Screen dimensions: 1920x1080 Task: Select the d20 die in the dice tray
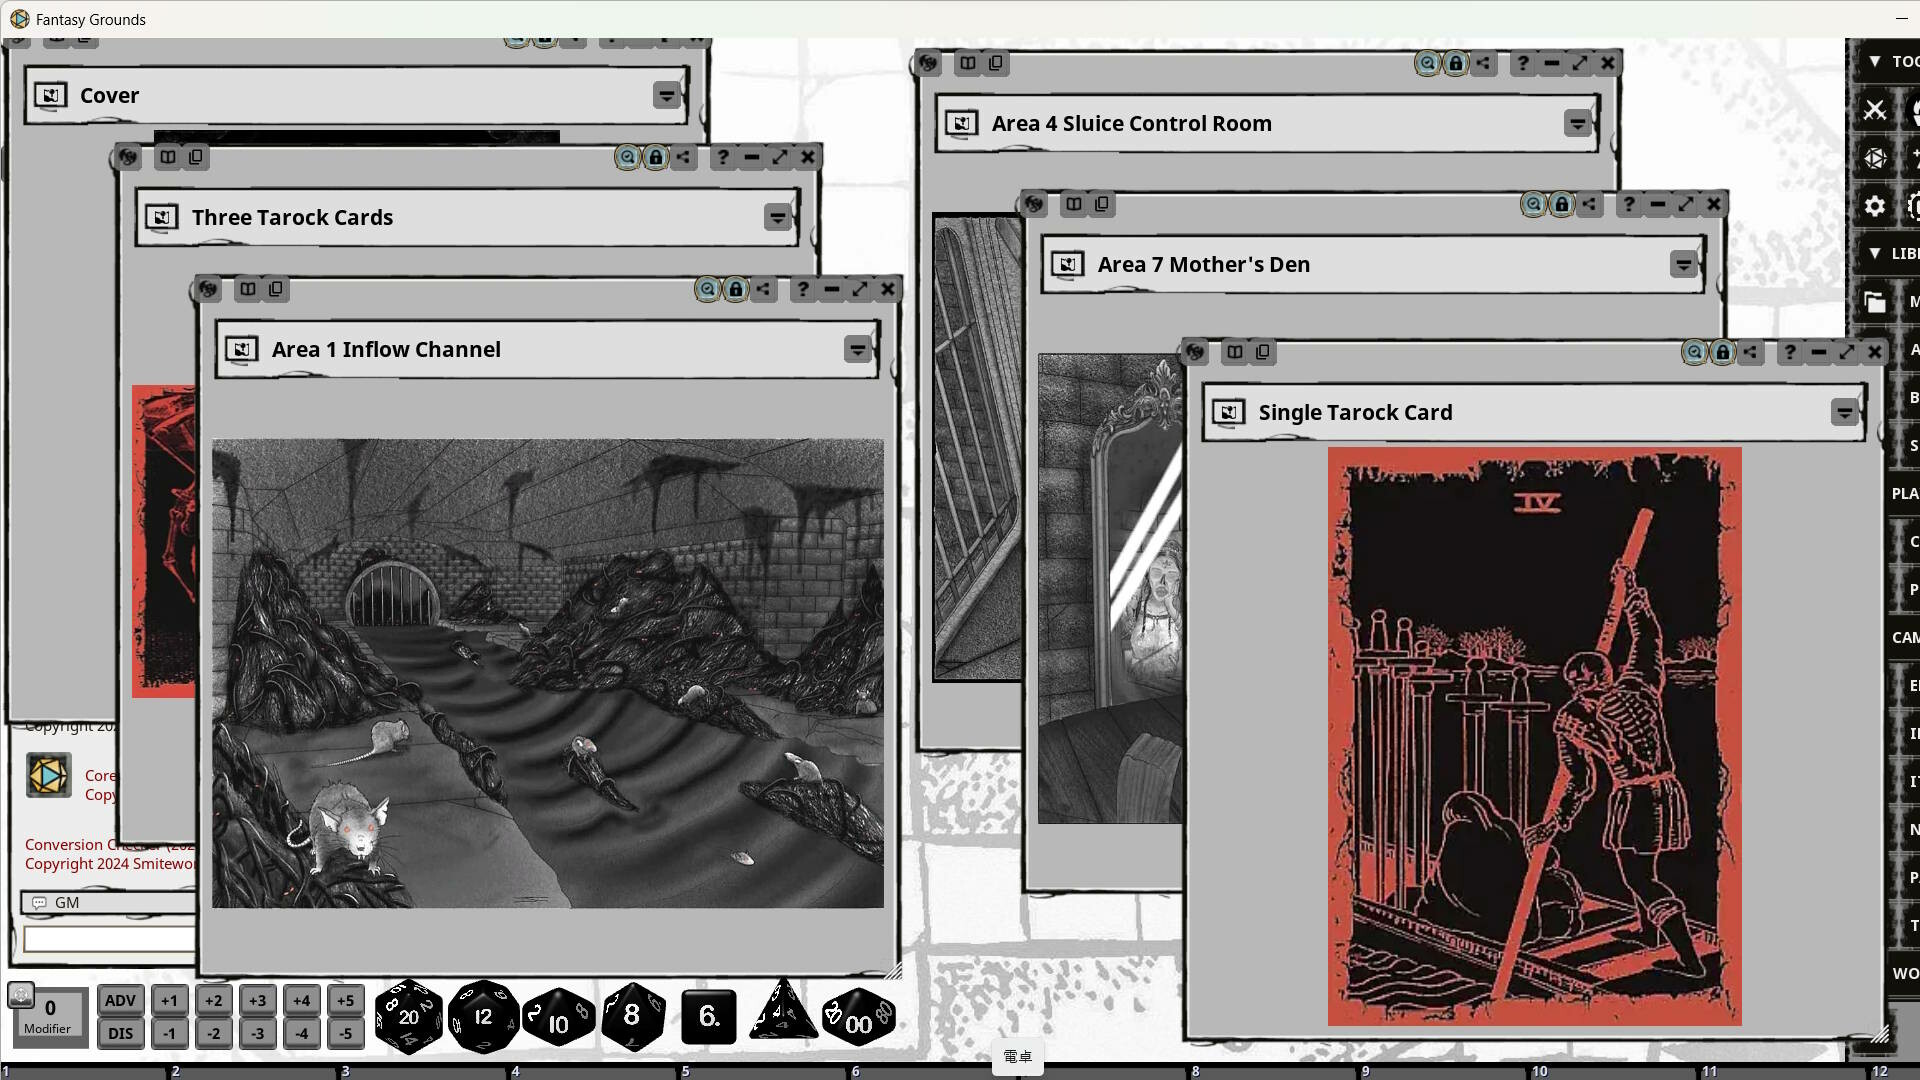[408, 1016]
